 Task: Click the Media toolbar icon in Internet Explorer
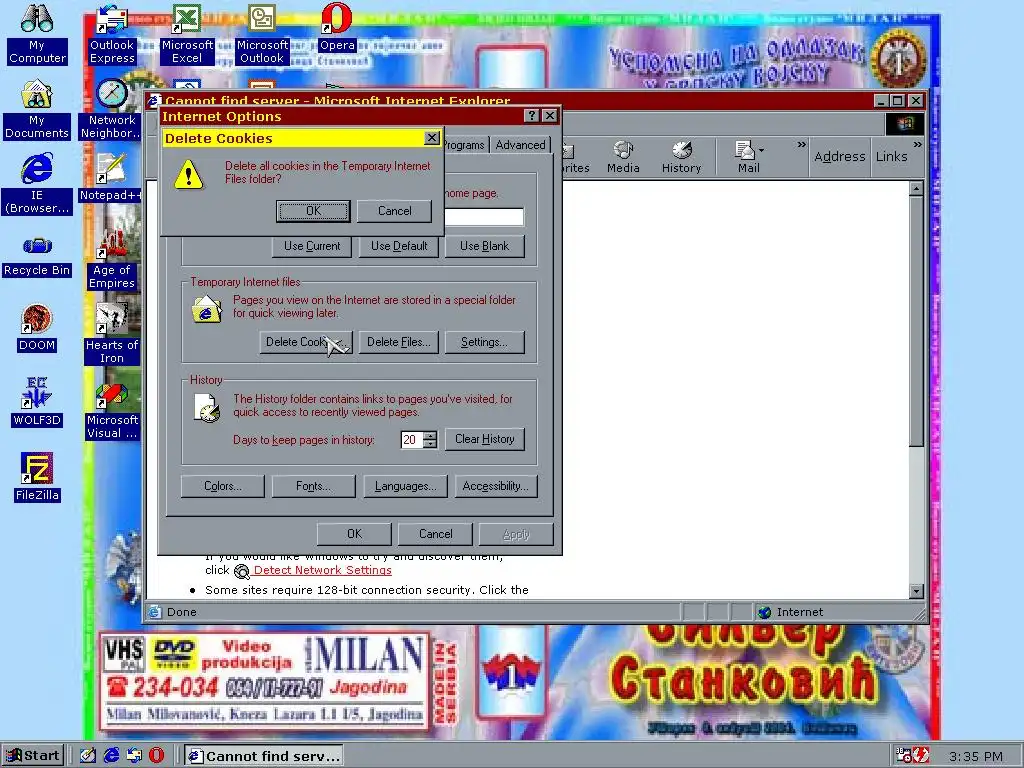(623, 157)
